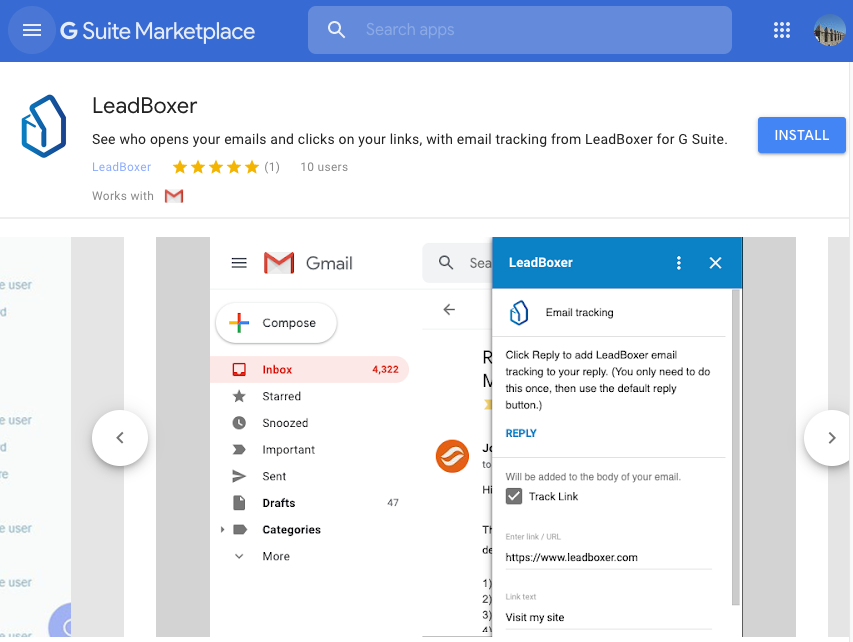This screenshot has height=642, width=853.
Task: Click the Categories label icon
Action: point(240,529)
